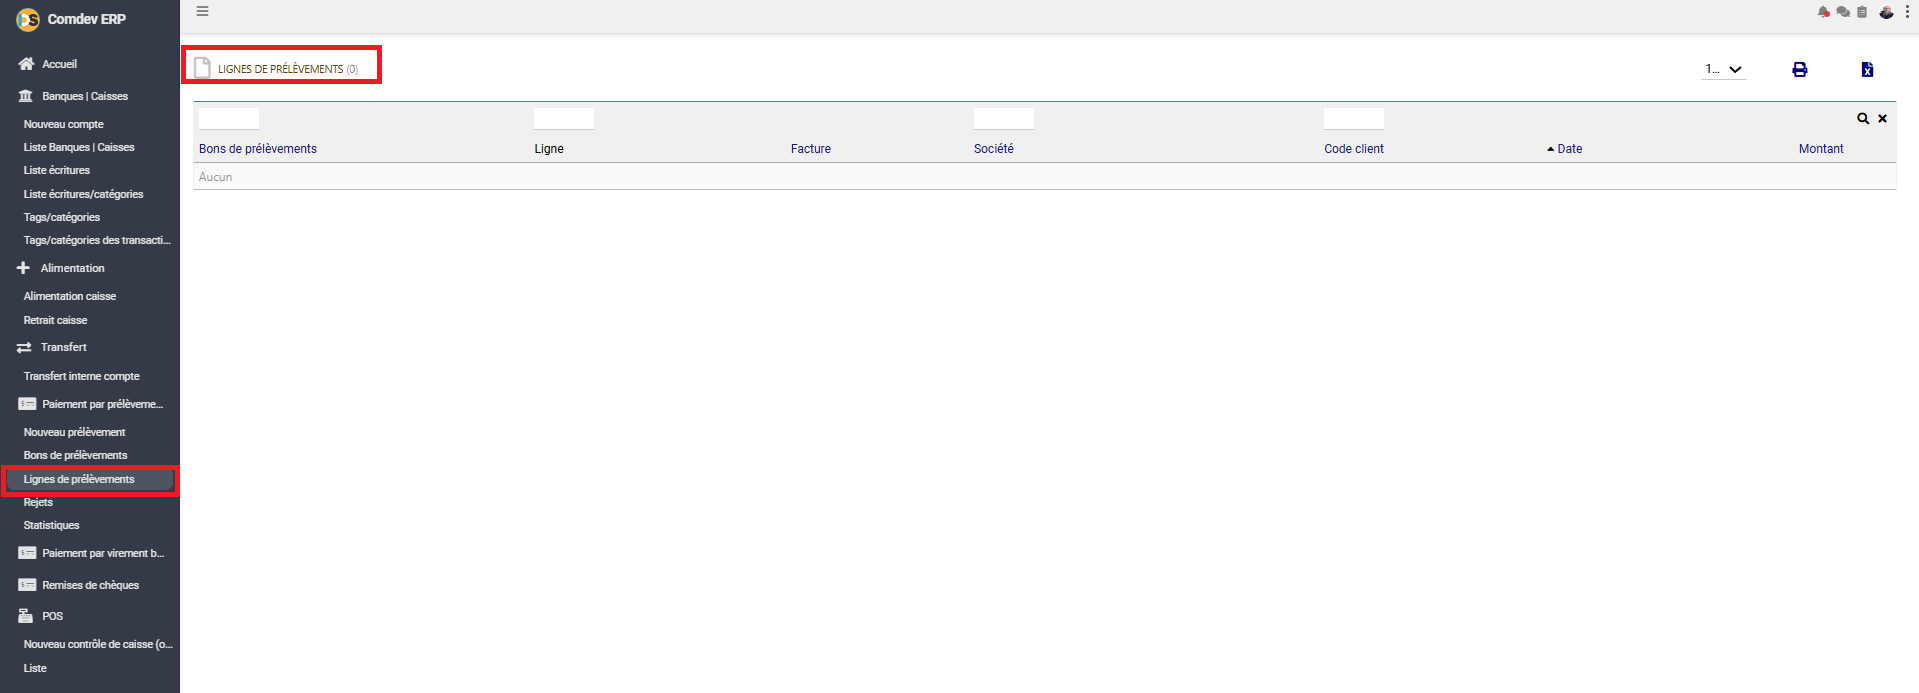Print the list with the printer icon
This screenshot has width=1919, height=693.
click(1800, 70)
